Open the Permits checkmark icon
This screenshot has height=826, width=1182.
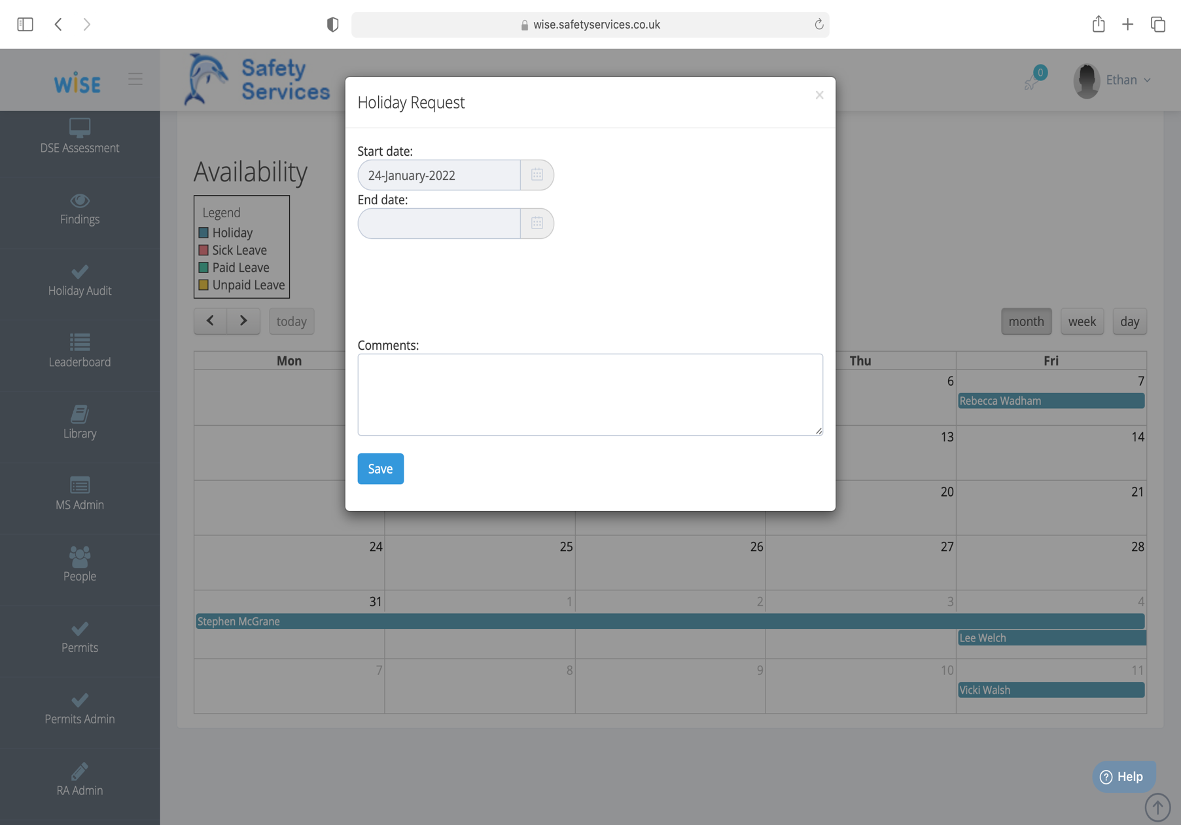[80, 629]
